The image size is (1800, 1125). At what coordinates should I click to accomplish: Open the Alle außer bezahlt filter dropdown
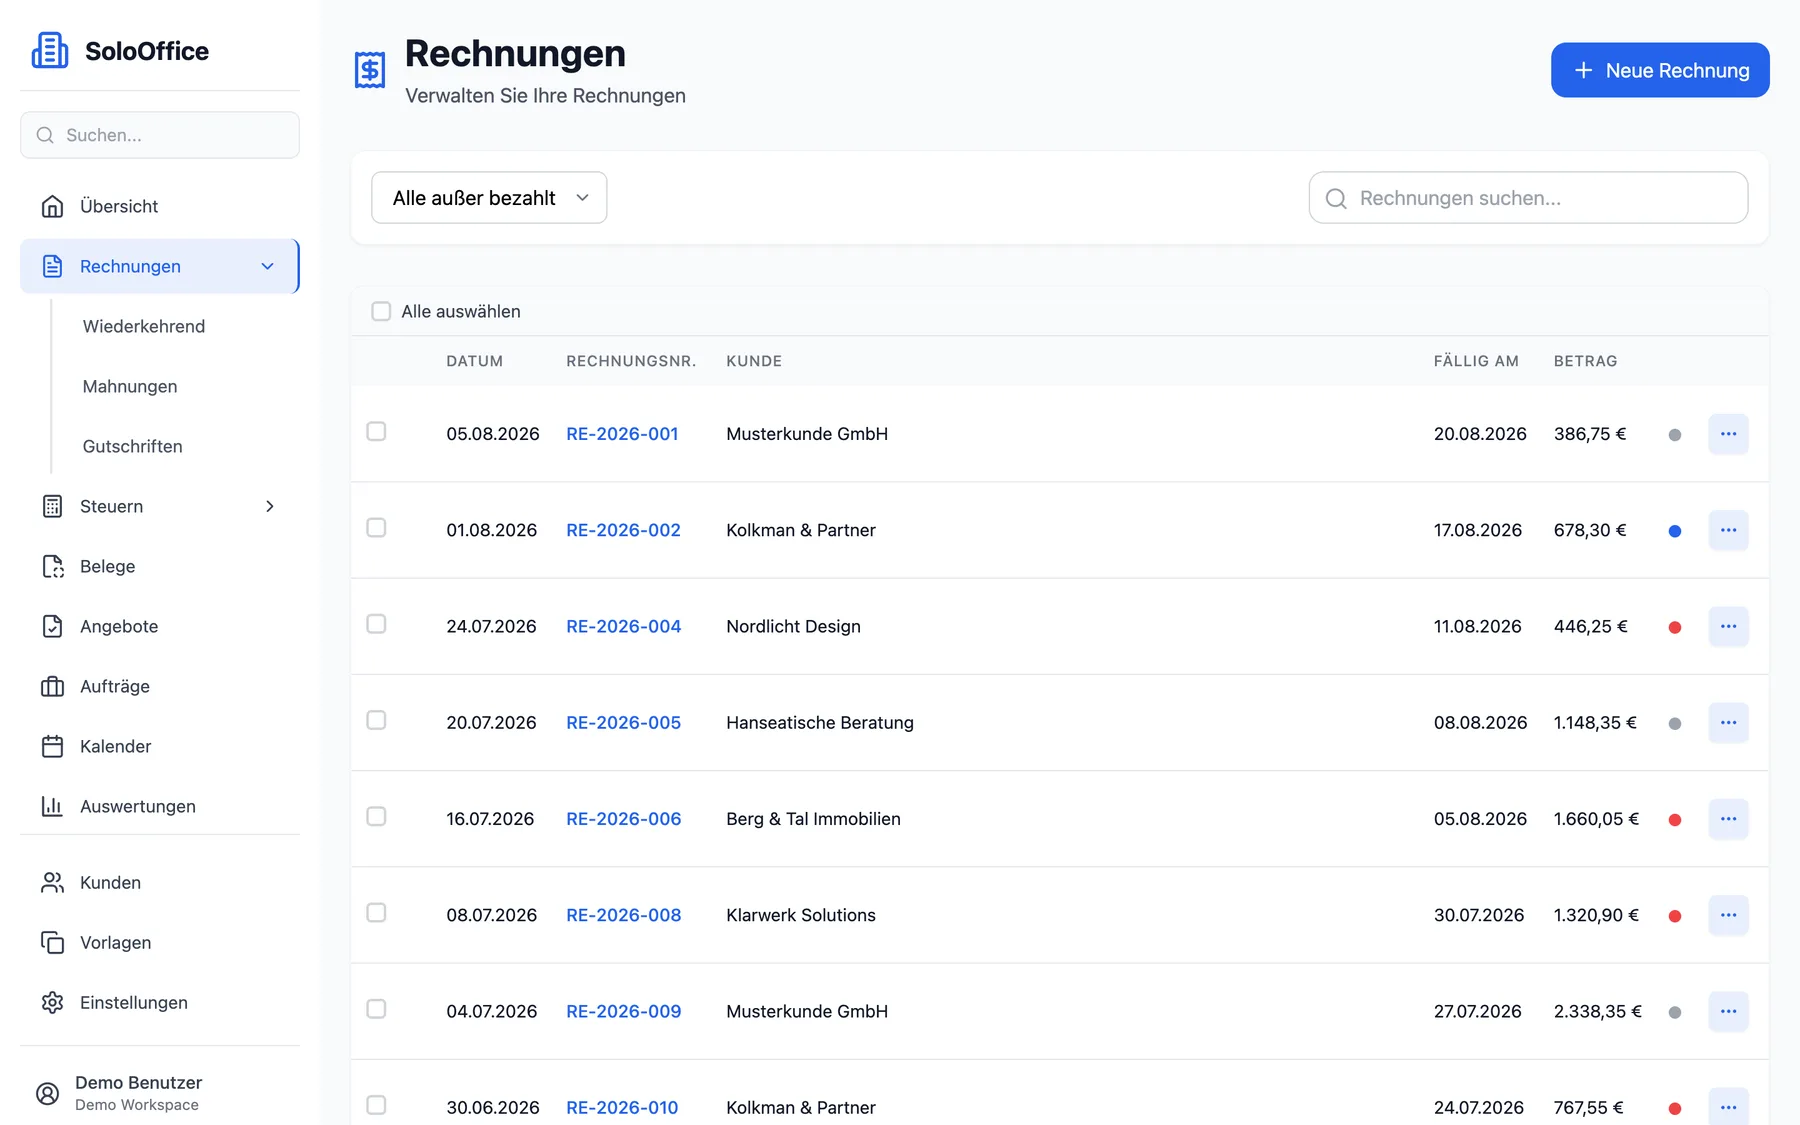point(489,197)
